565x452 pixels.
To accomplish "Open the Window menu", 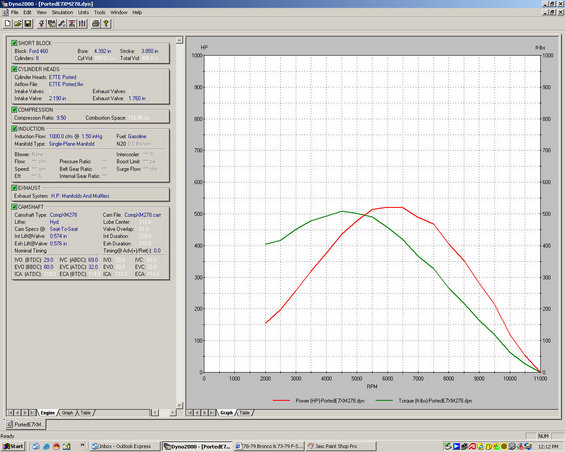I will (x=119, y=12).
